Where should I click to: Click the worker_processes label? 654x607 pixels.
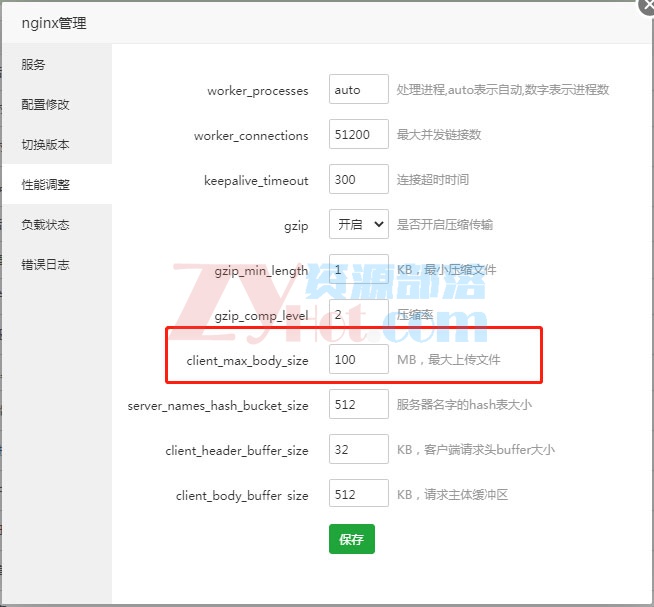pyautogui.click(x=258, y=91)
